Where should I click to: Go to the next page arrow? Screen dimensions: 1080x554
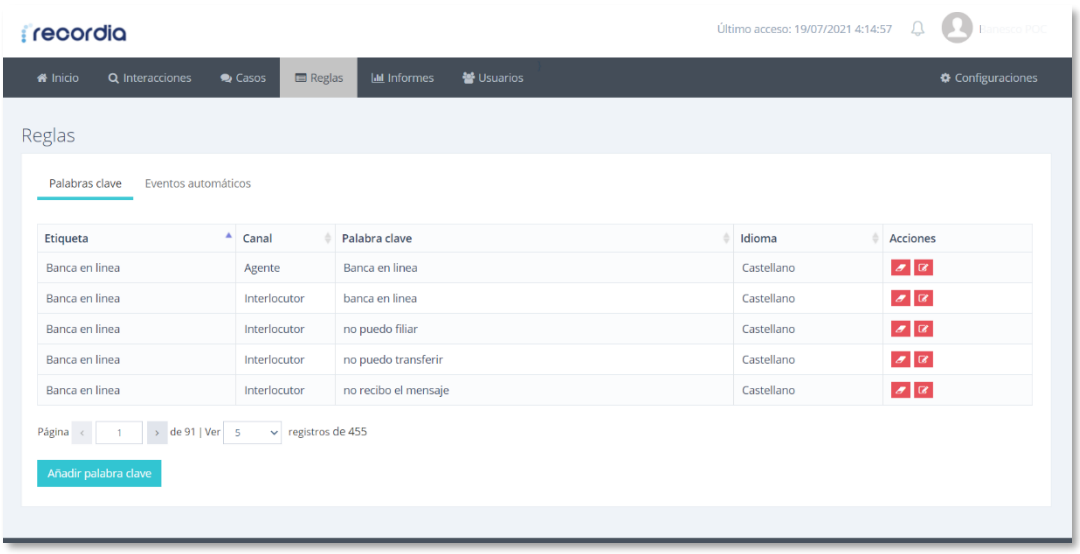[x=157, y=433]
